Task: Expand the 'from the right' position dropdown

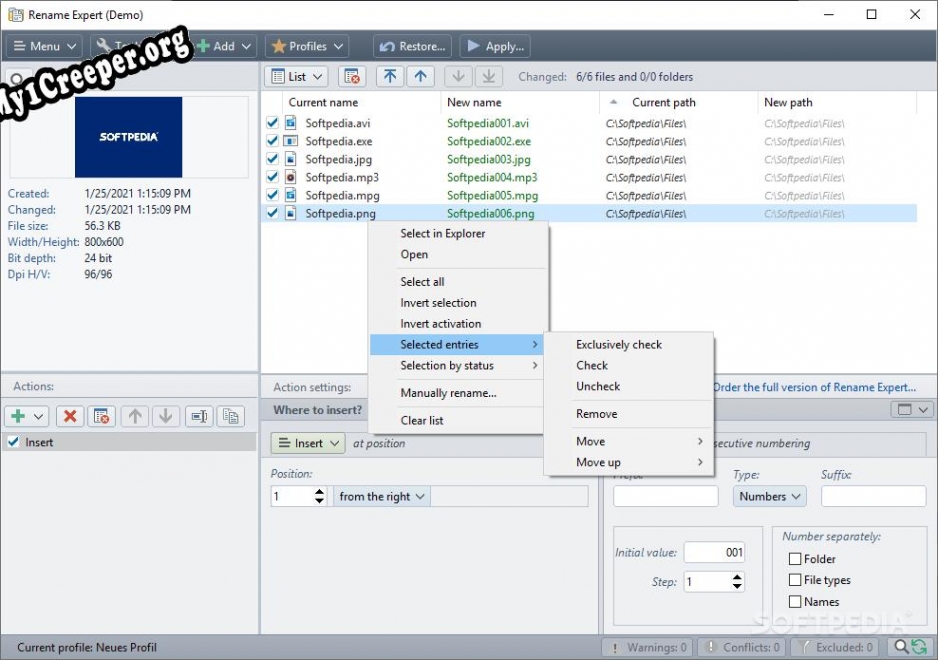Action: click(x=382, y=496)
